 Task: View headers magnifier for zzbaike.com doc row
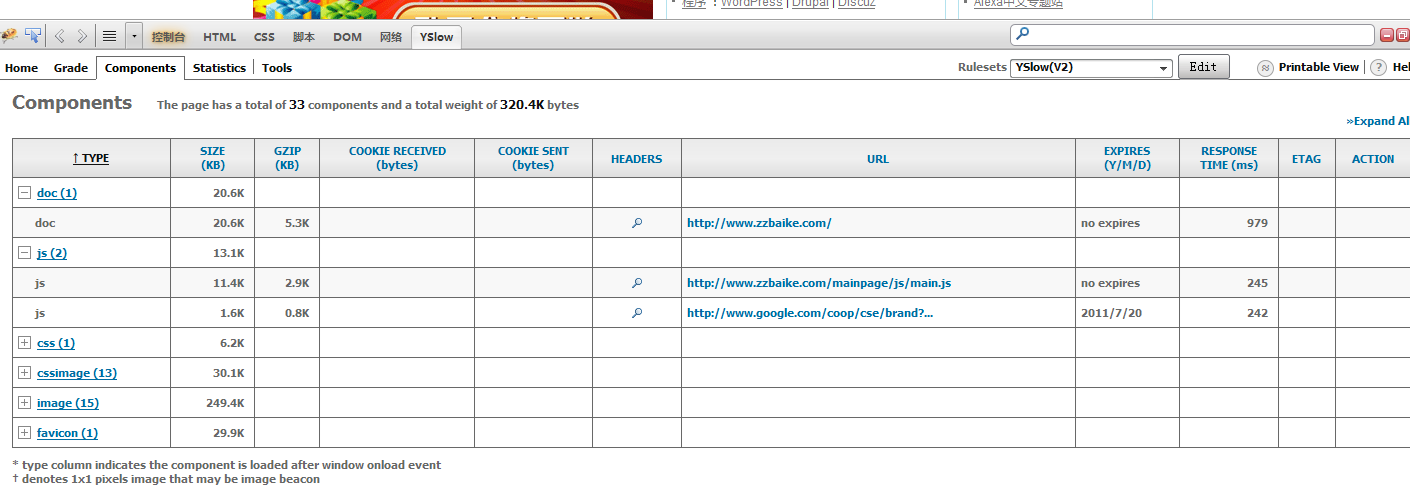637,223
